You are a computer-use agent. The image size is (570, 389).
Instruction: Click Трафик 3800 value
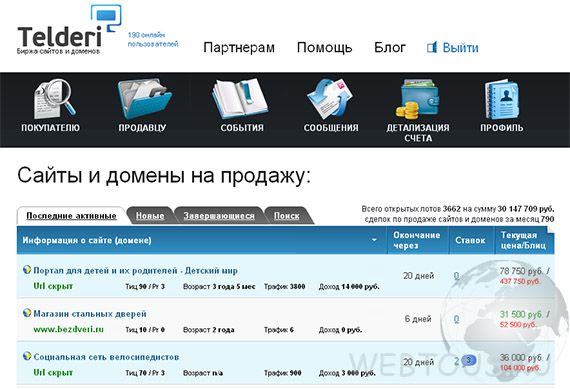tap(285, 286)
